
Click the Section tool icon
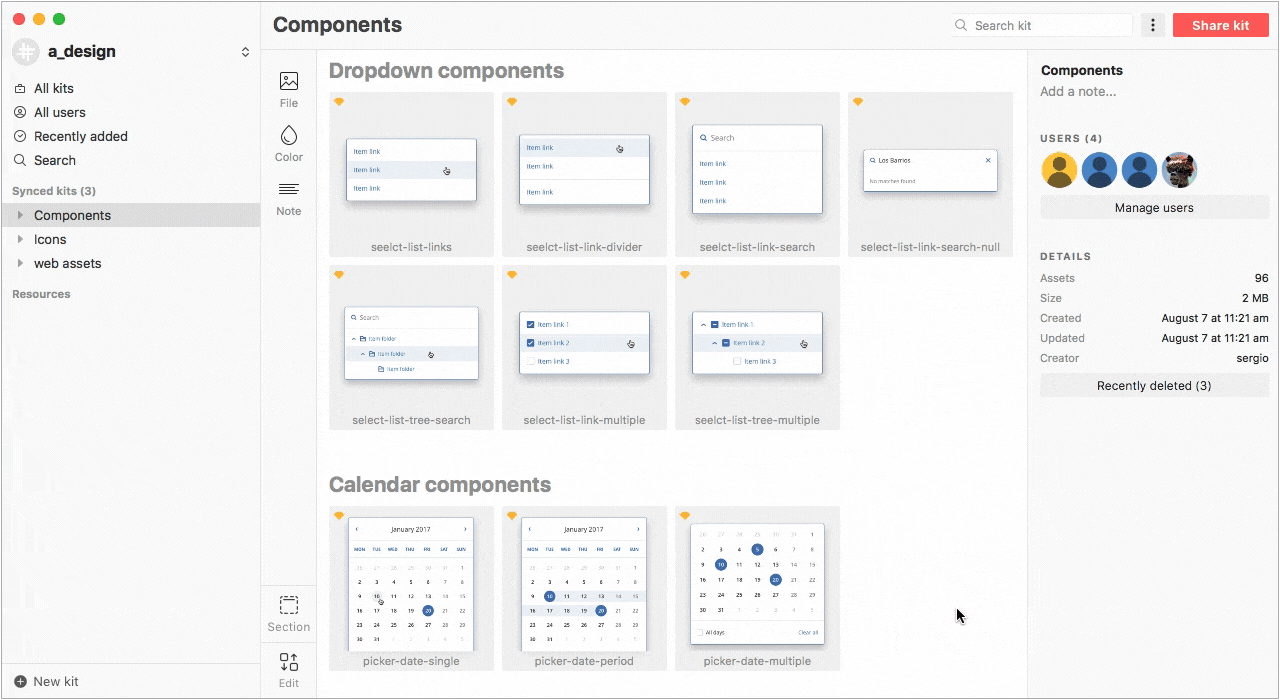[x=289, y=606]
